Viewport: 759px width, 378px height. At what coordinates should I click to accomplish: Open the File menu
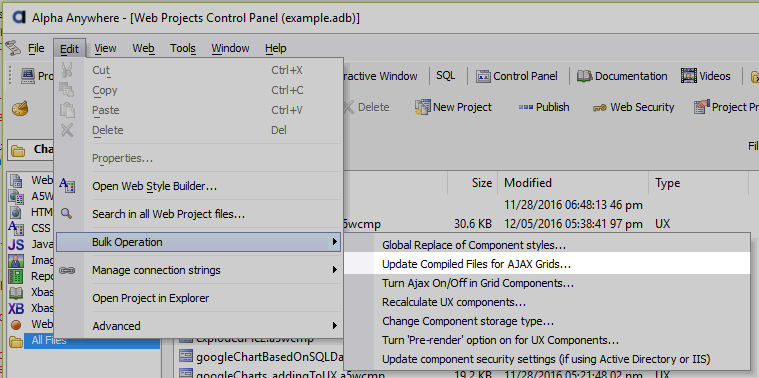(36, 48)
